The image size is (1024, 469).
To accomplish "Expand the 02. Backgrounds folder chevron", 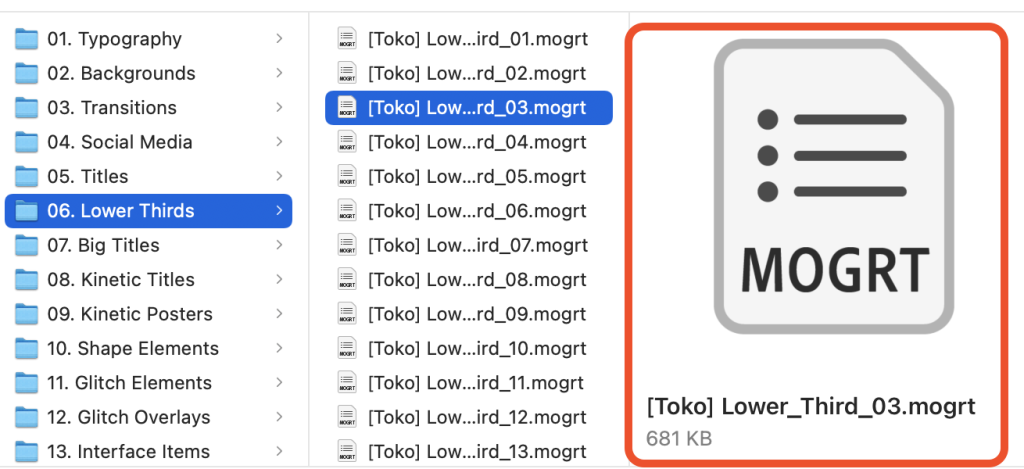I will click(279, 74).
